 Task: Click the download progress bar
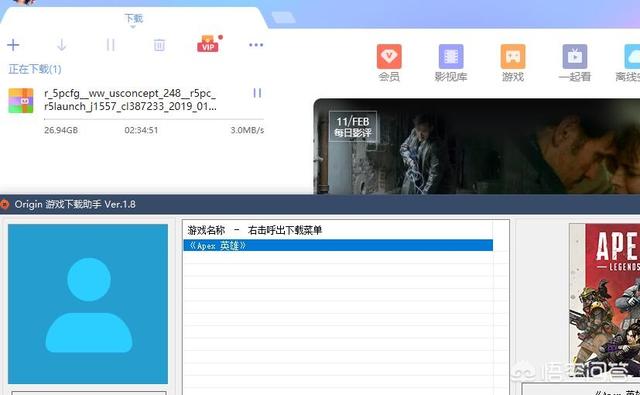point(154,119)
